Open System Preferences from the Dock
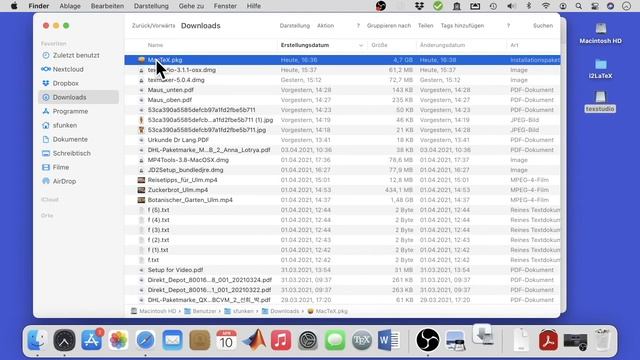This screenshot has width=640, height=360. pos(308,340)
